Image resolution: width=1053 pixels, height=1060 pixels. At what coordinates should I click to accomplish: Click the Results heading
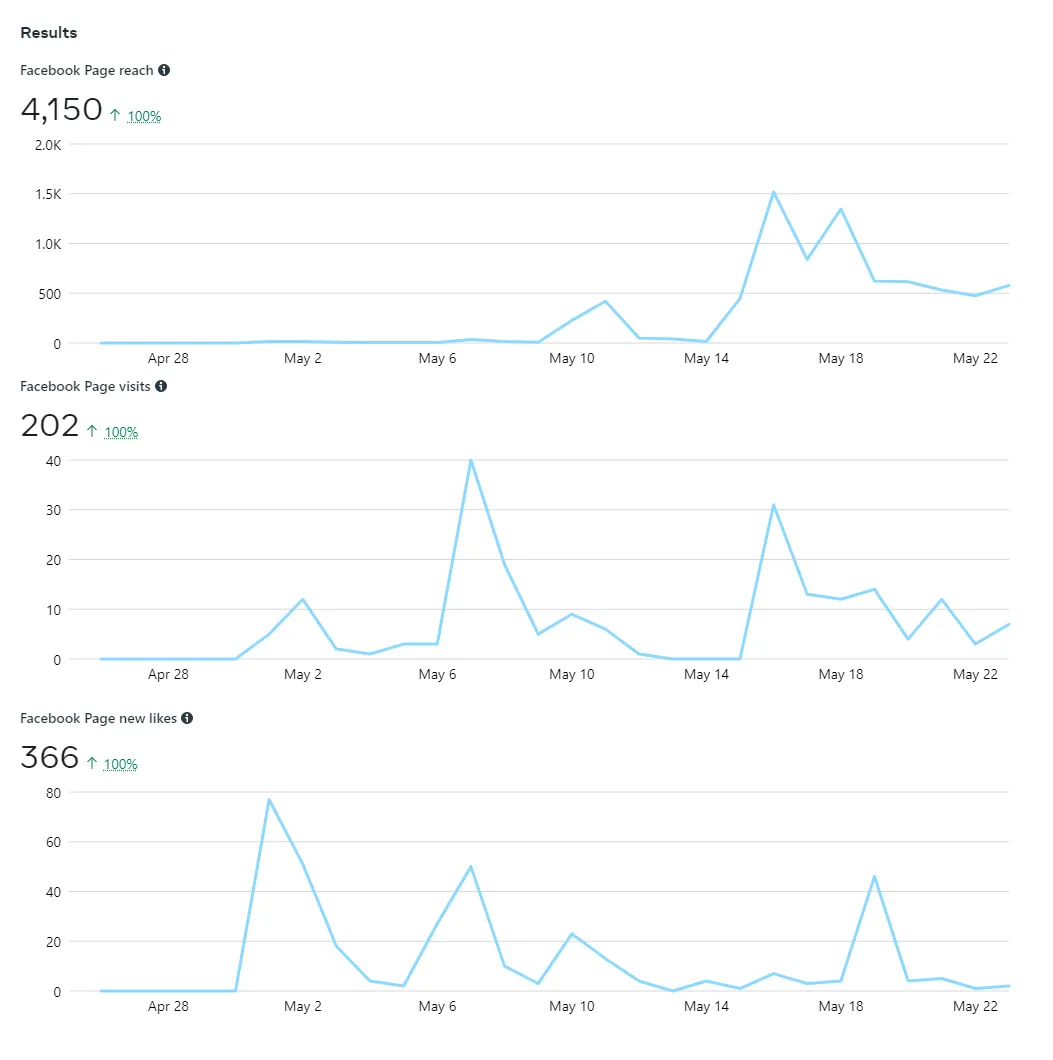pos(48,33)
